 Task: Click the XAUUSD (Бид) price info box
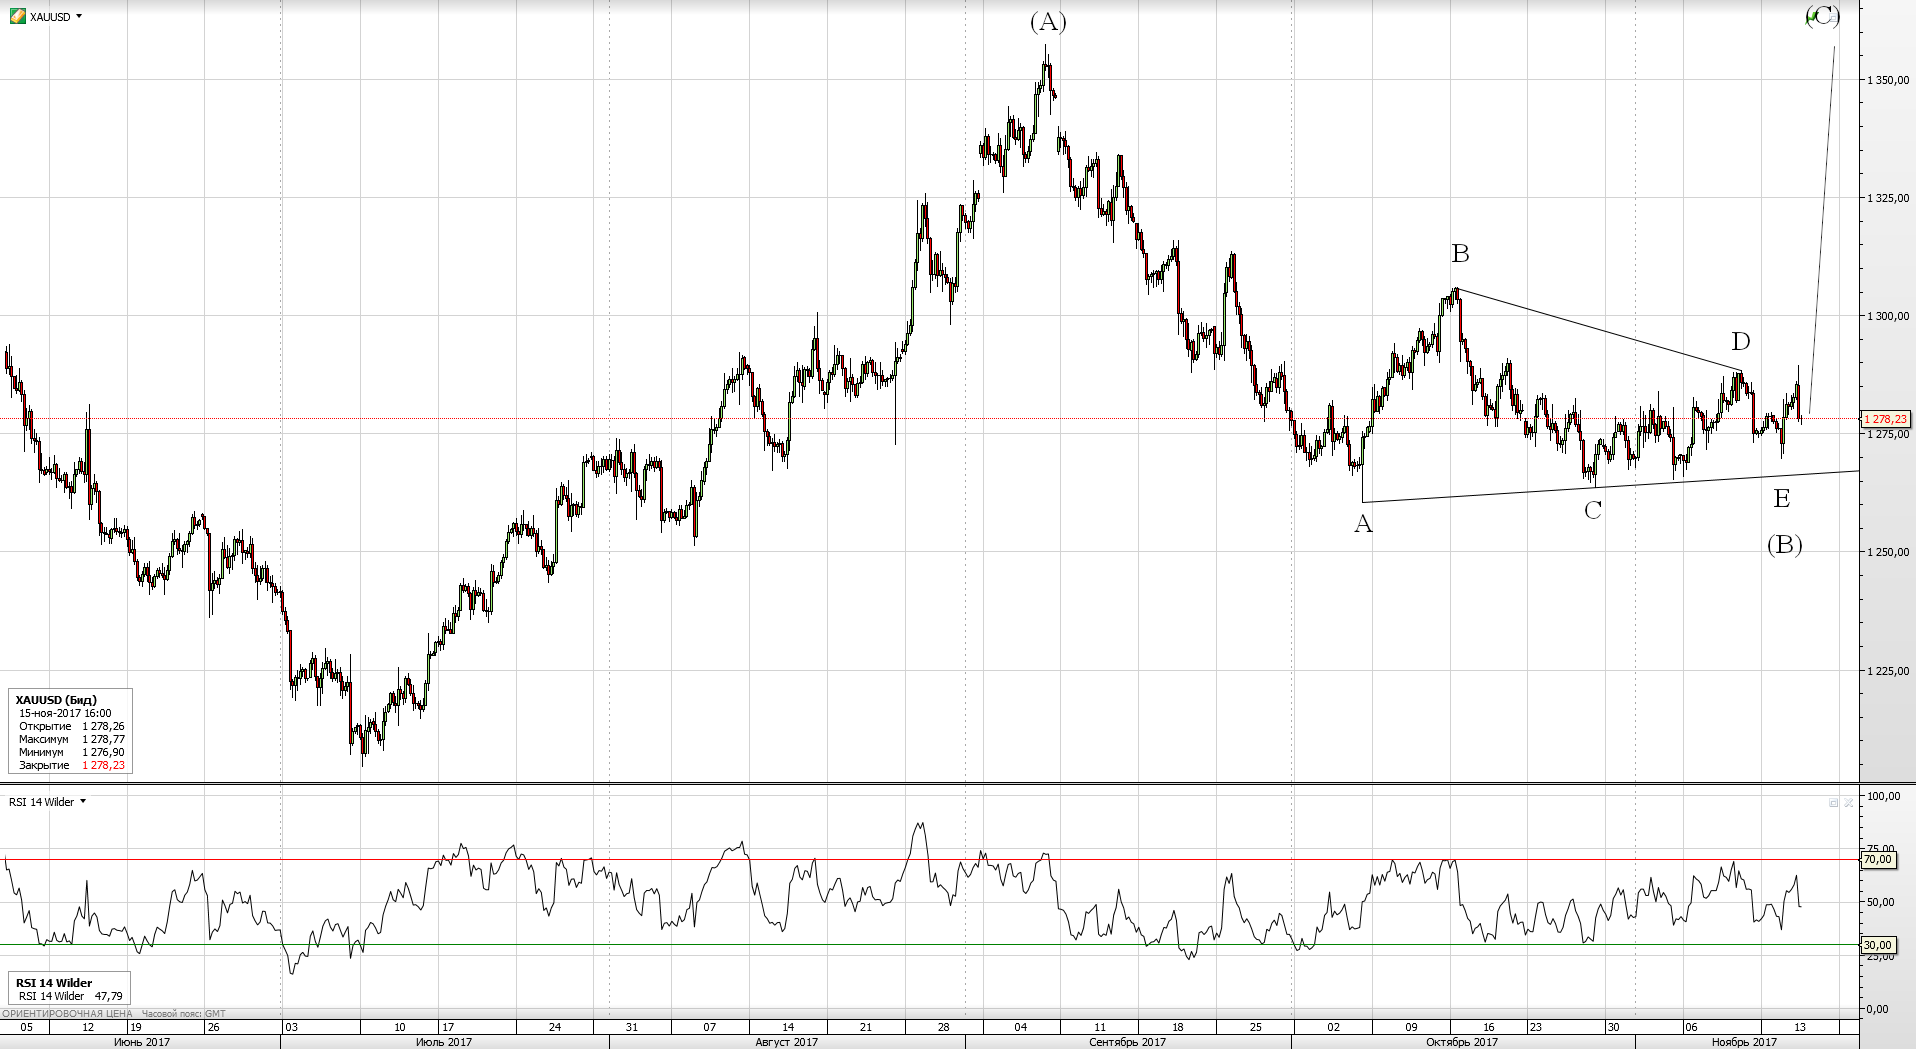pyautogui.click(x=70, y=732)
